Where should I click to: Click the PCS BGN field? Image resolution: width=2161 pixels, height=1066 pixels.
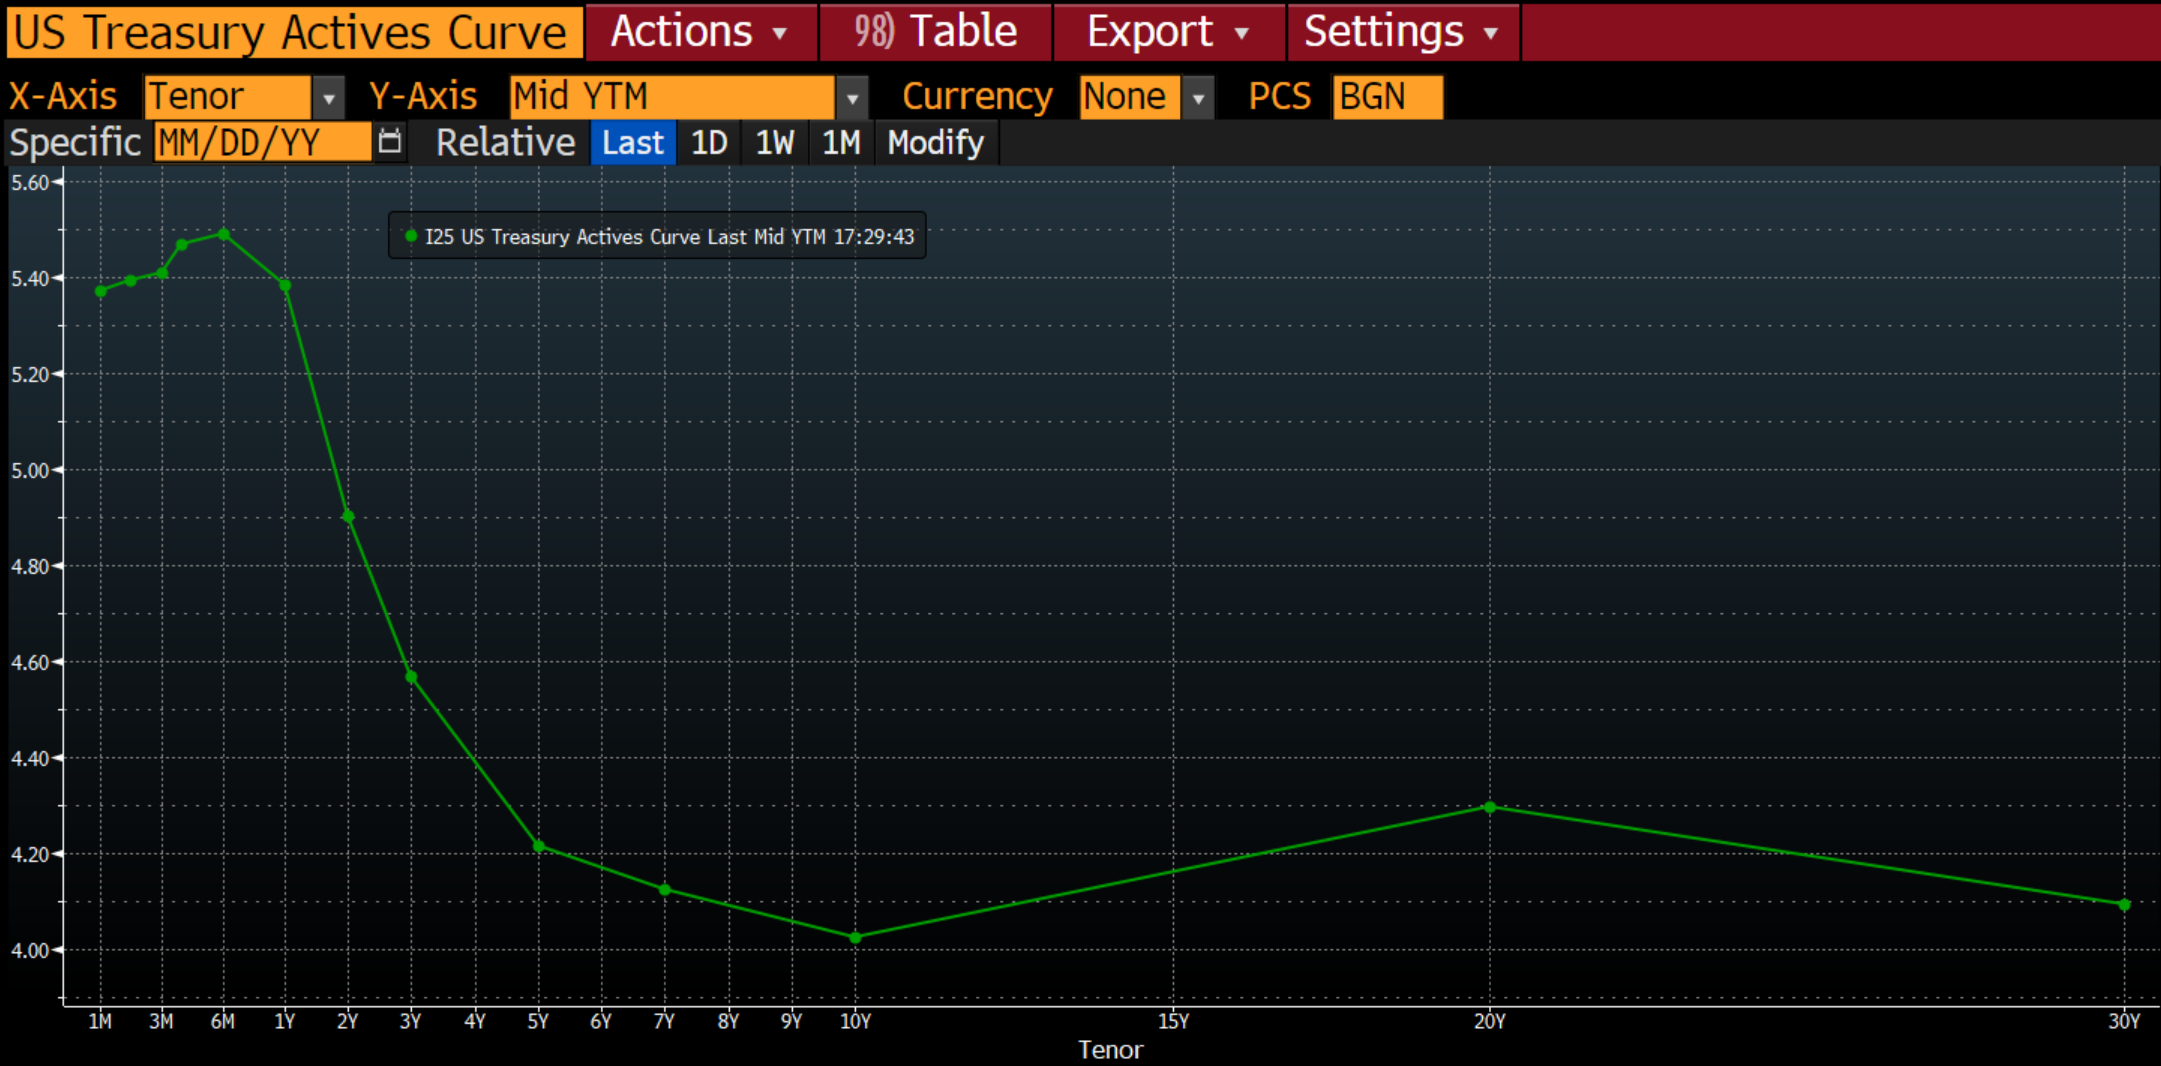pyautogui.click(x=1388, y=98)
